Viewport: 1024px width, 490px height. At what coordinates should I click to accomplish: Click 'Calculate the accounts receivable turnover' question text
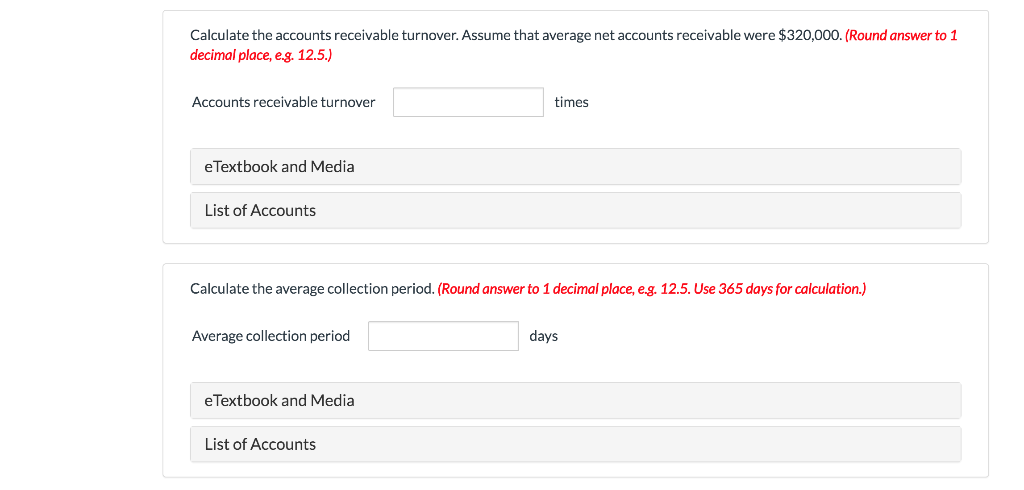(x=325, y=35)
